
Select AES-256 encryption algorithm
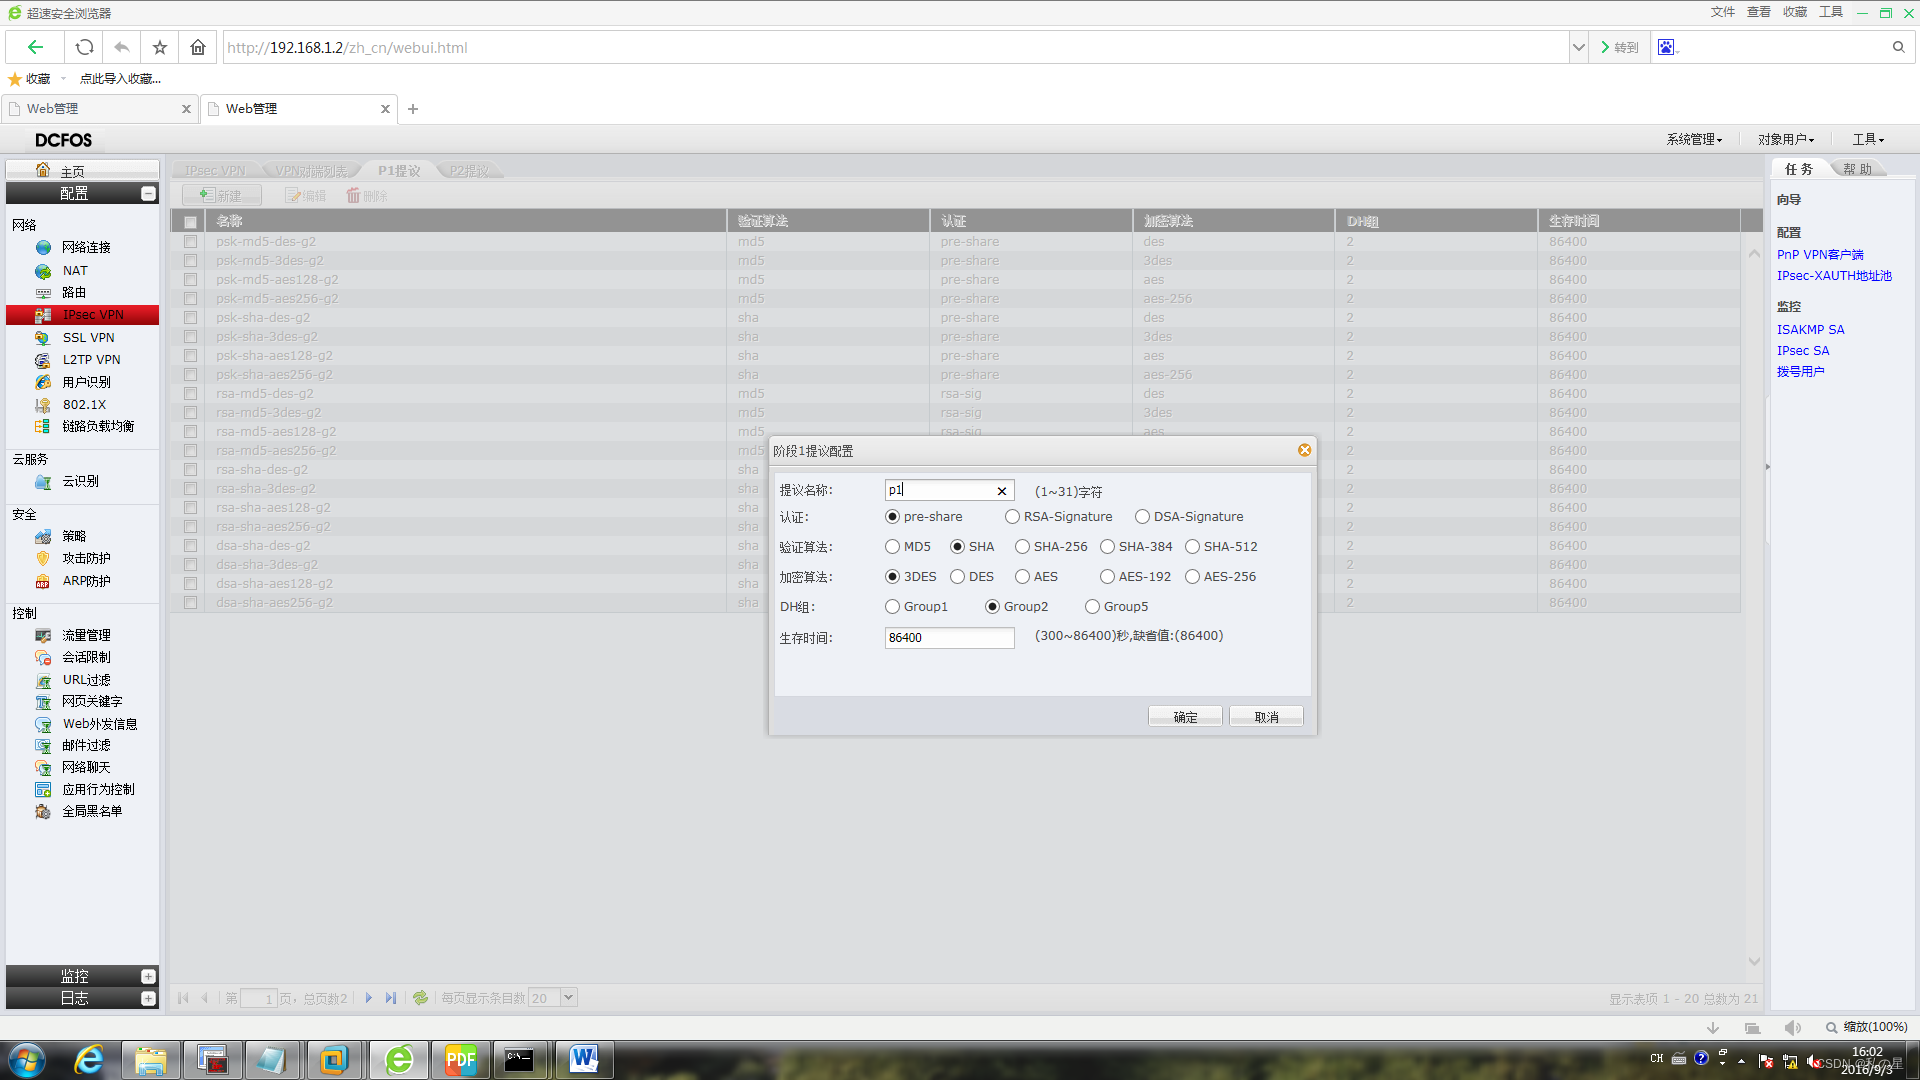[1192, 577]
